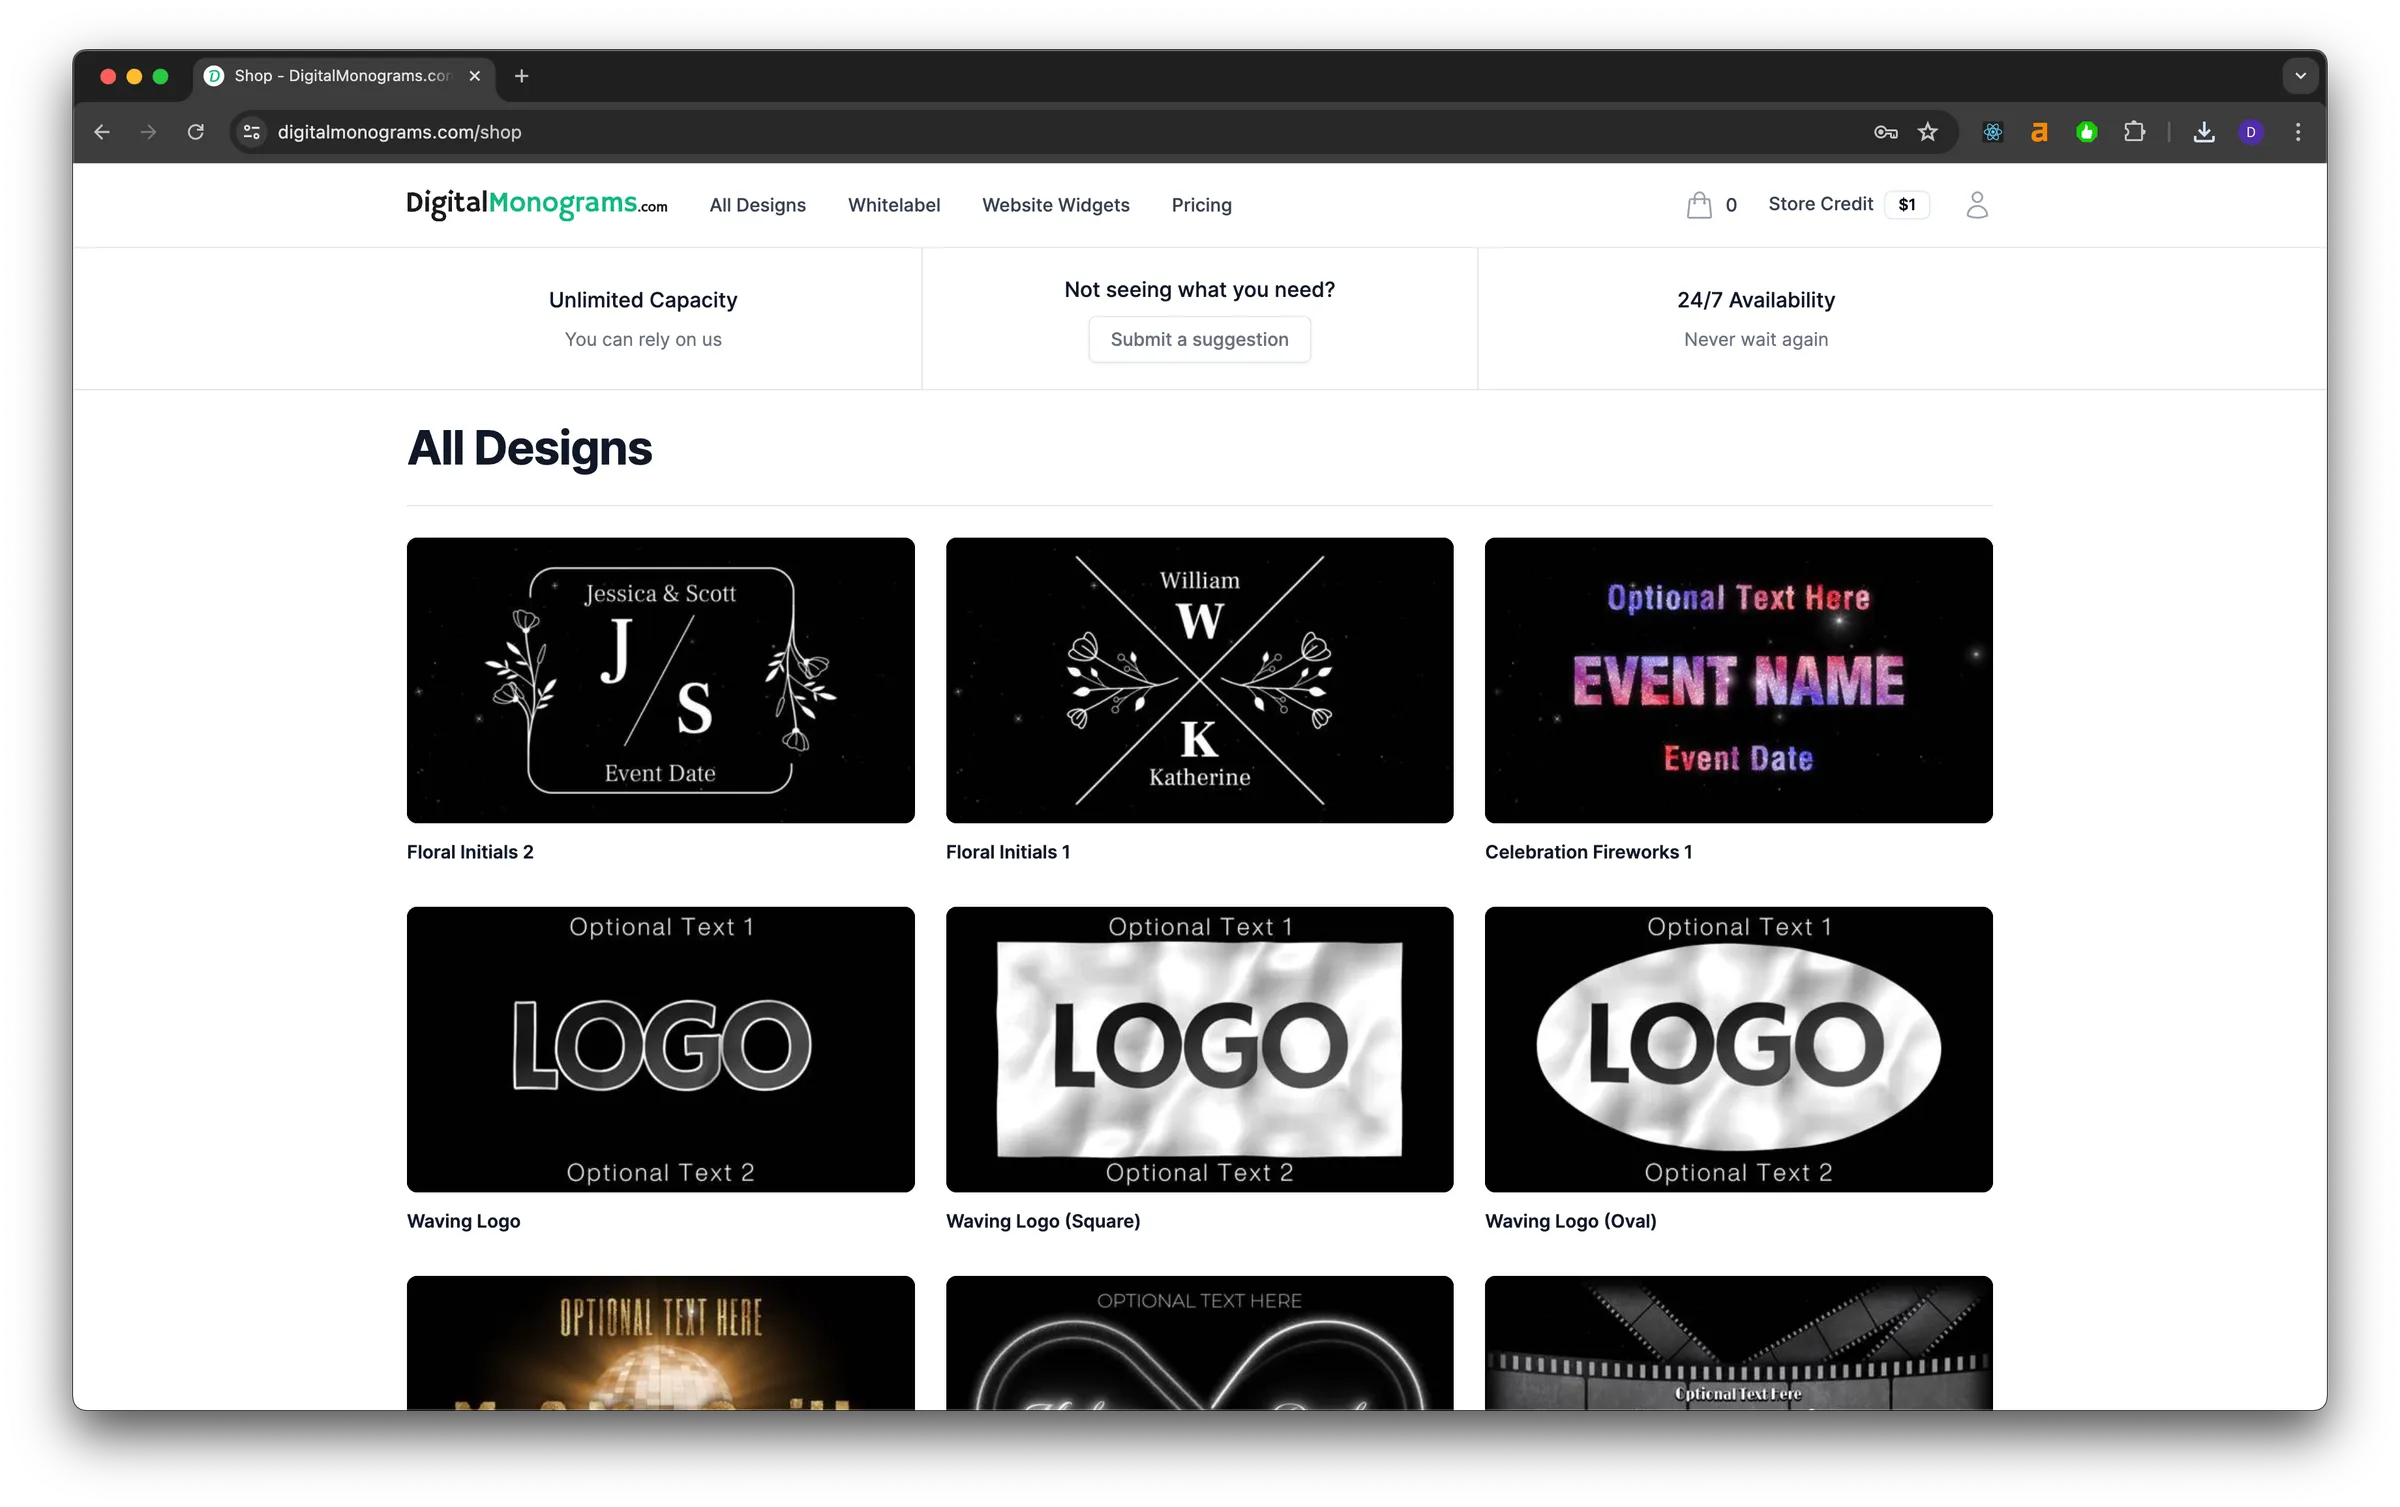The image size is (2400, 1507).
Task: Click the Amazon extension icon
Action: click(x=2040, y=131)
